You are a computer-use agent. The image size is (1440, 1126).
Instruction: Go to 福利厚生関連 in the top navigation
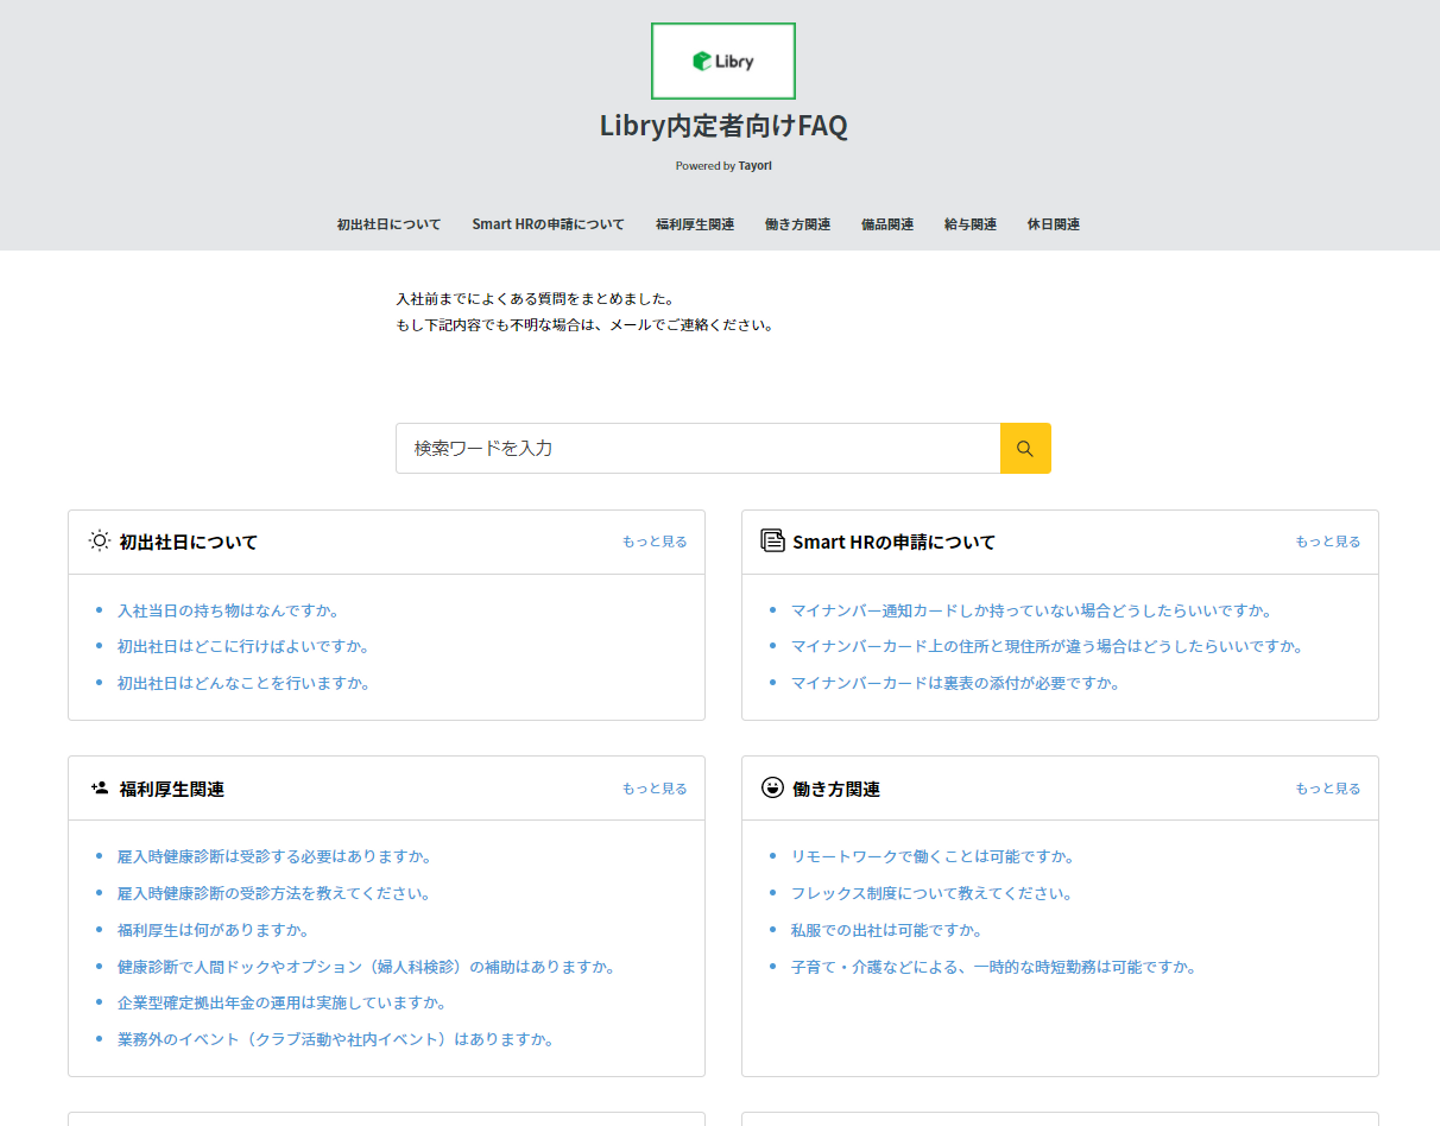695,224
